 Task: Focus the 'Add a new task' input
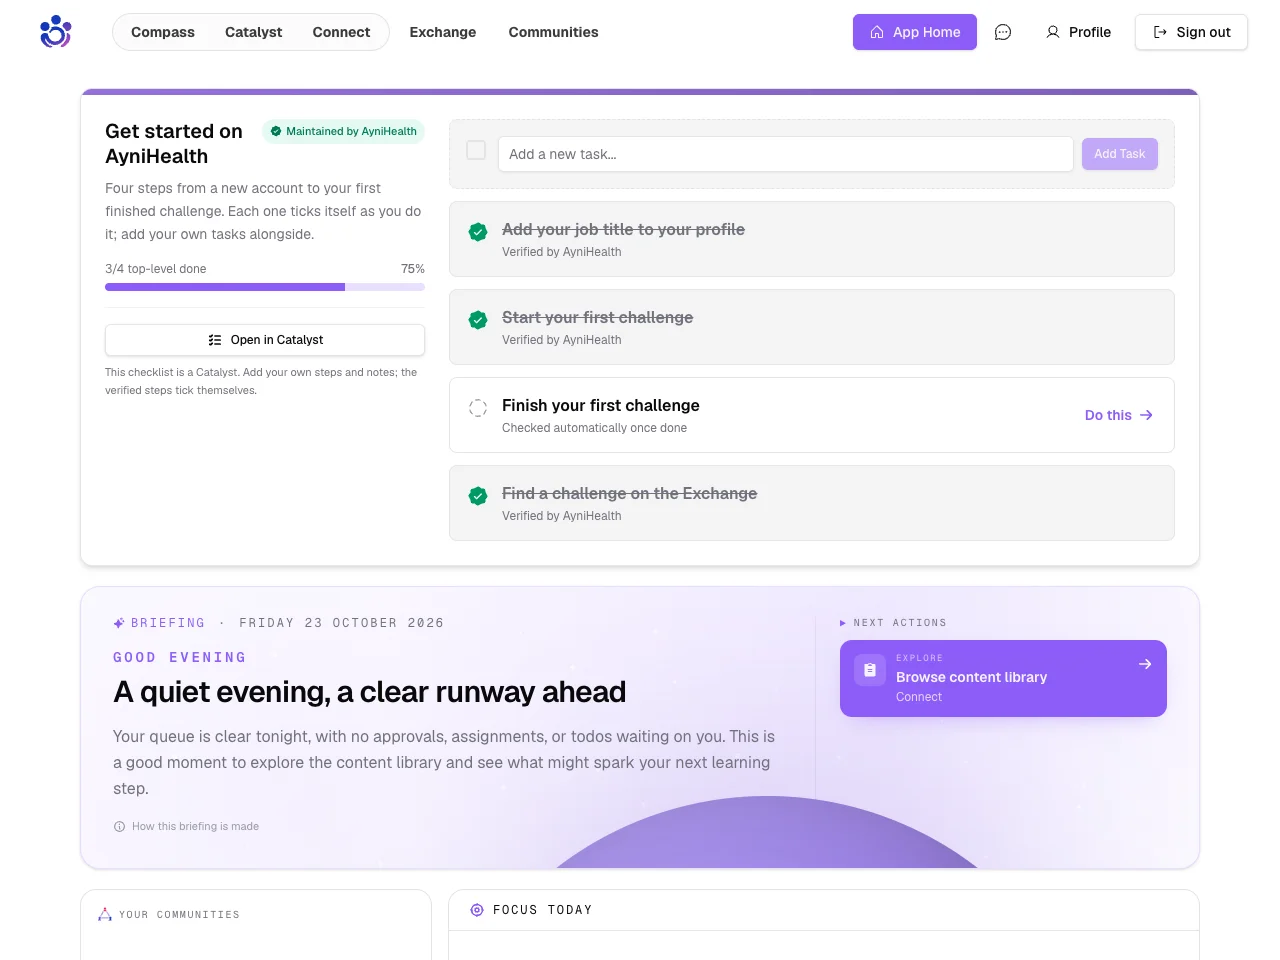(786, 154)
